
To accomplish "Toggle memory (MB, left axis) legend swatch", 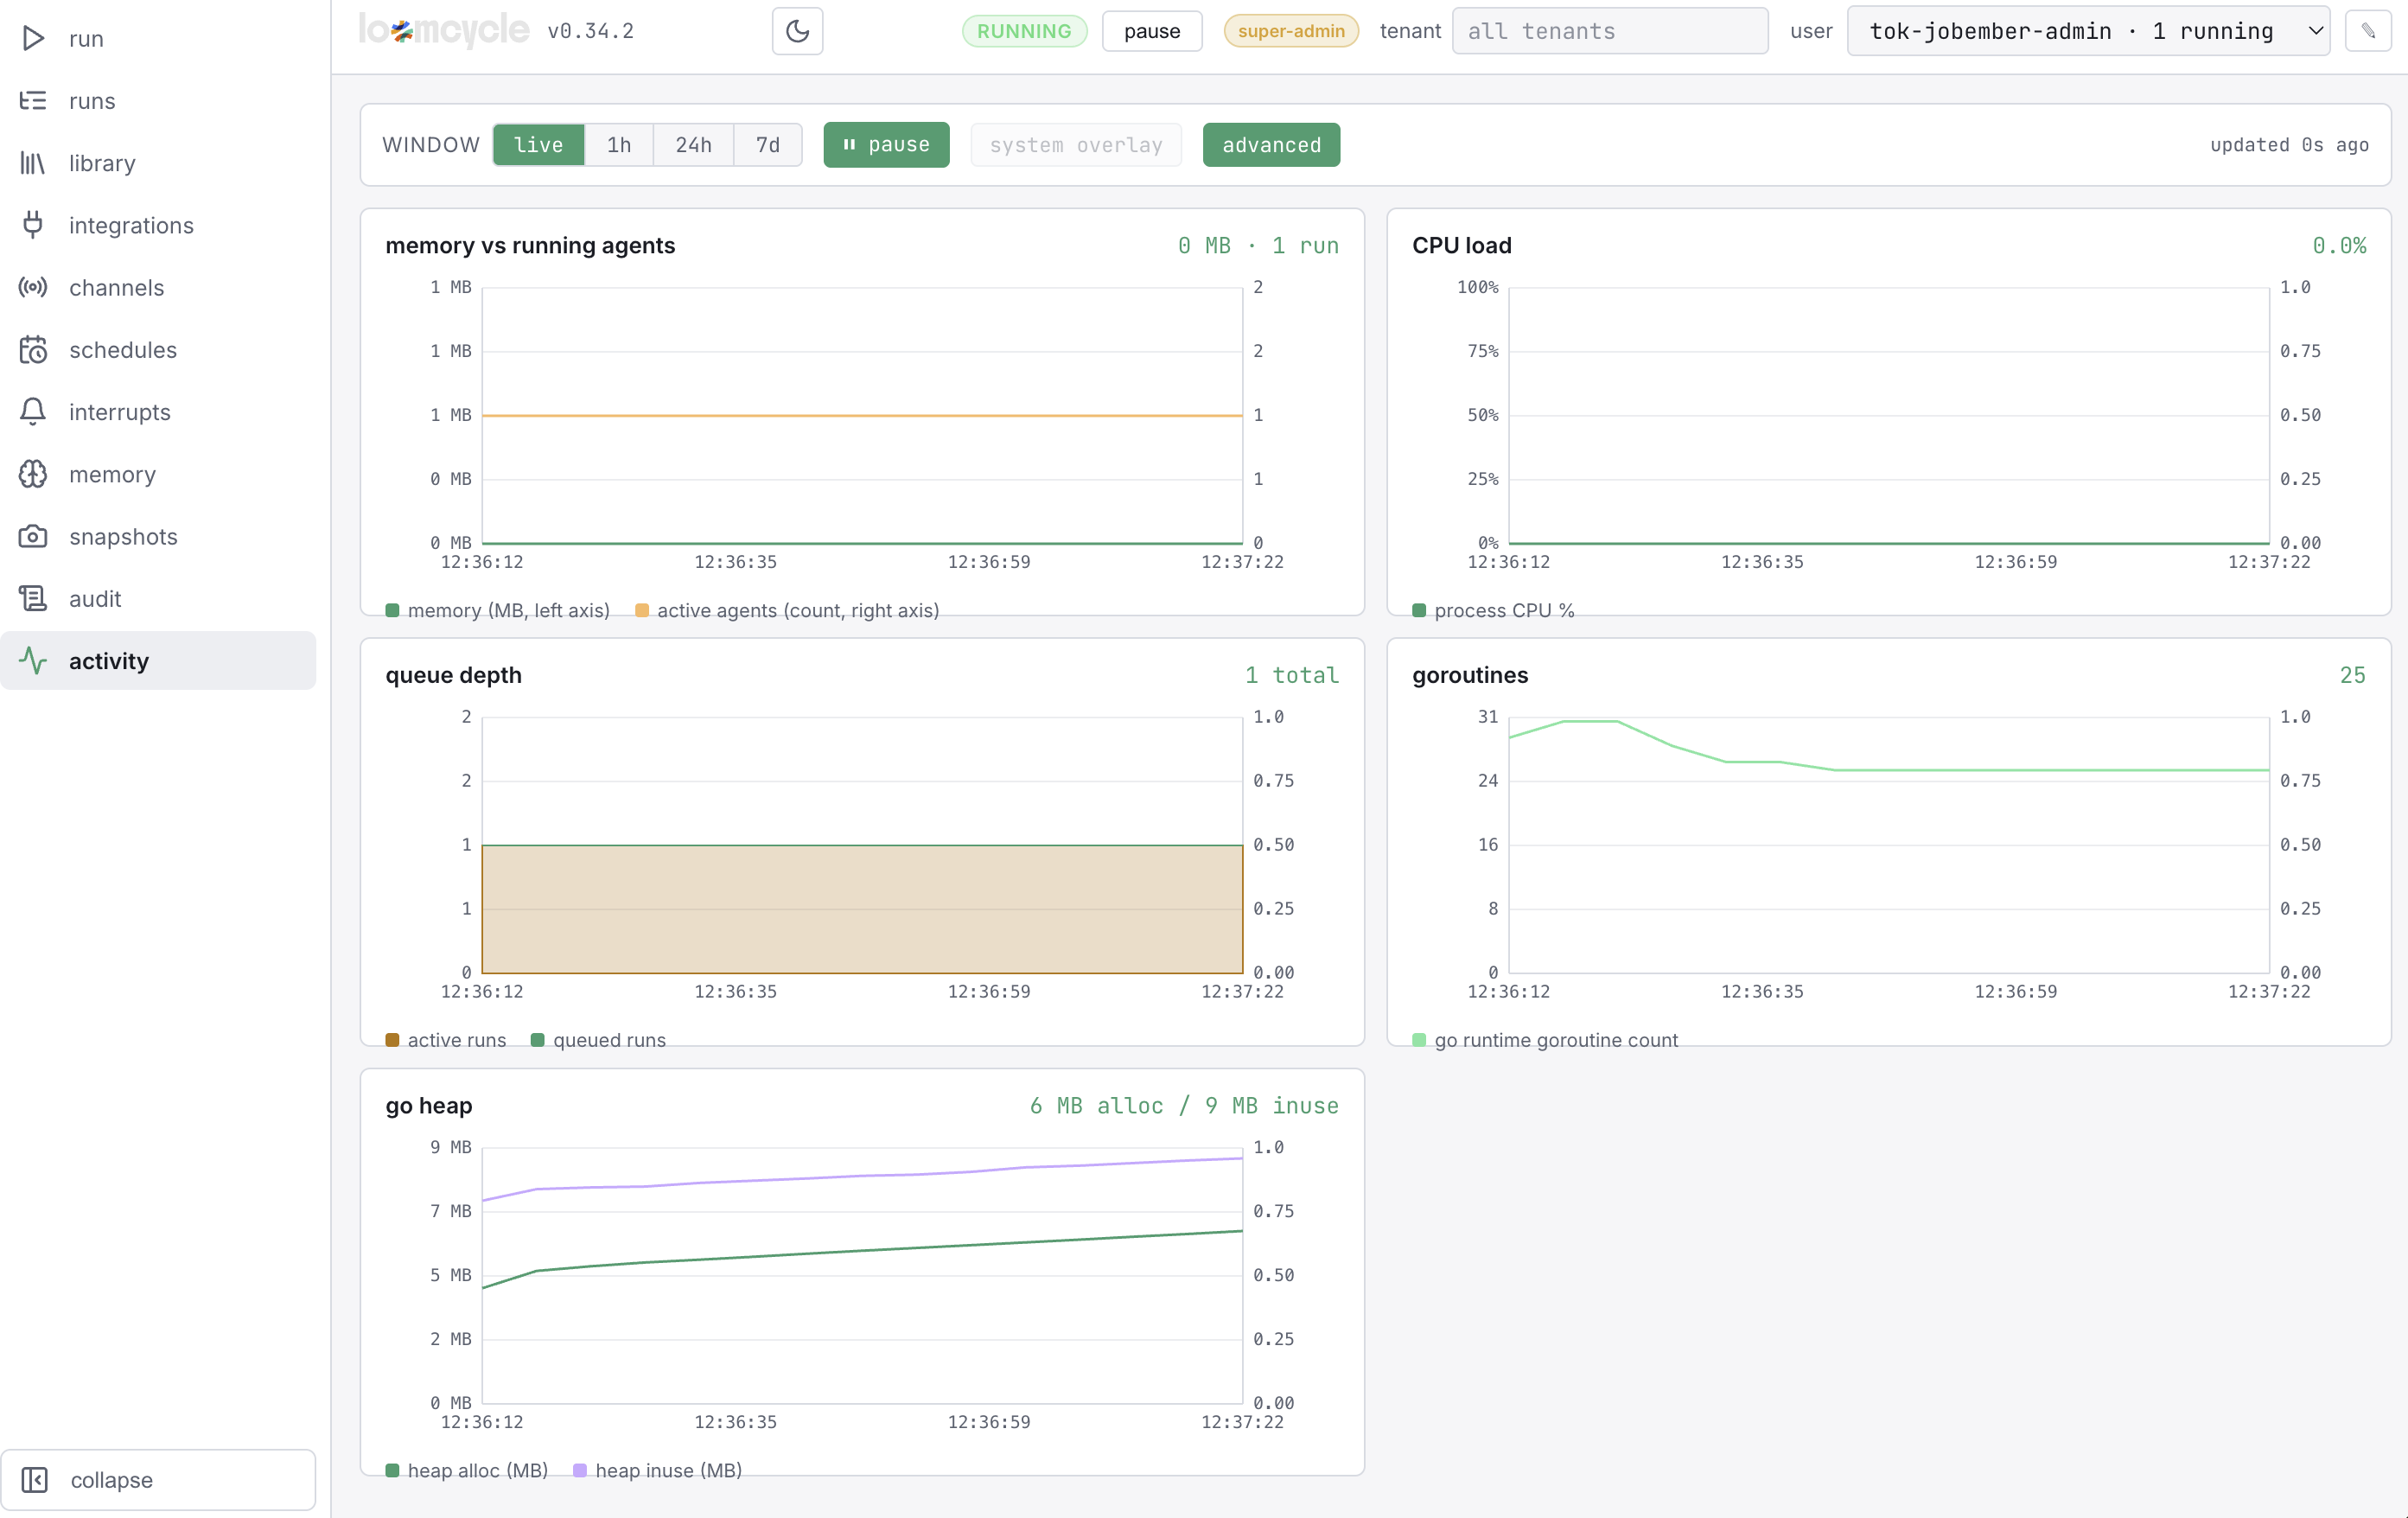I will coord(392,611).
